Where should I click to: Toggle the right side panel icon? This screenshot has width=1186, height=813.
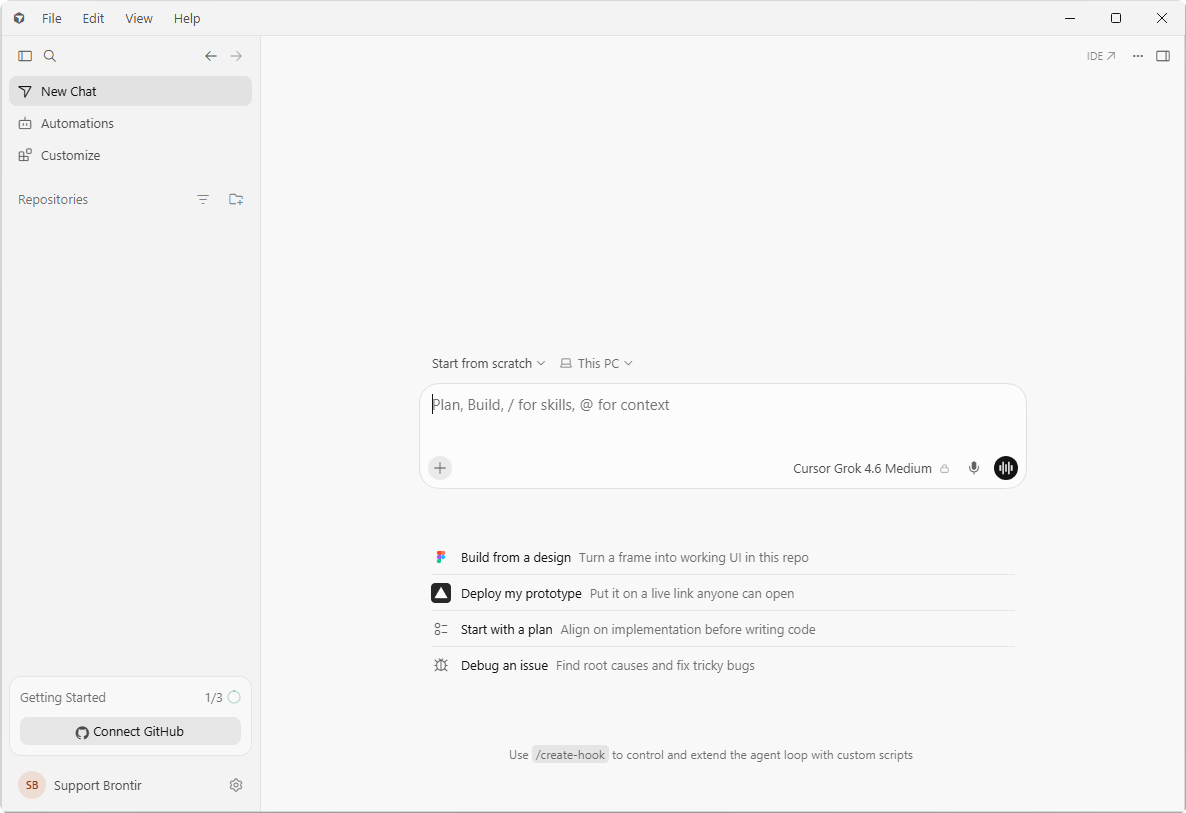tap(1163, 56)
